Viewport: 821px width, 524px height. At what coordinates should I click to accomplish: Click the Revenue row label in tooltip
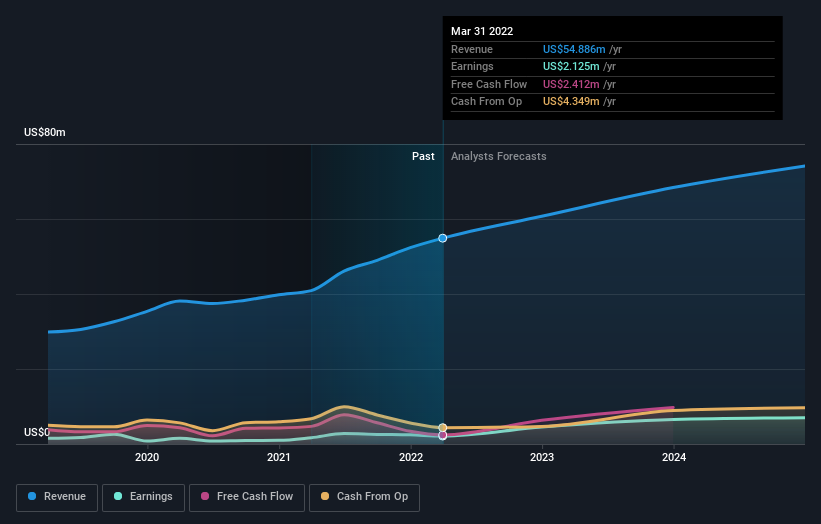pos(472,49)
